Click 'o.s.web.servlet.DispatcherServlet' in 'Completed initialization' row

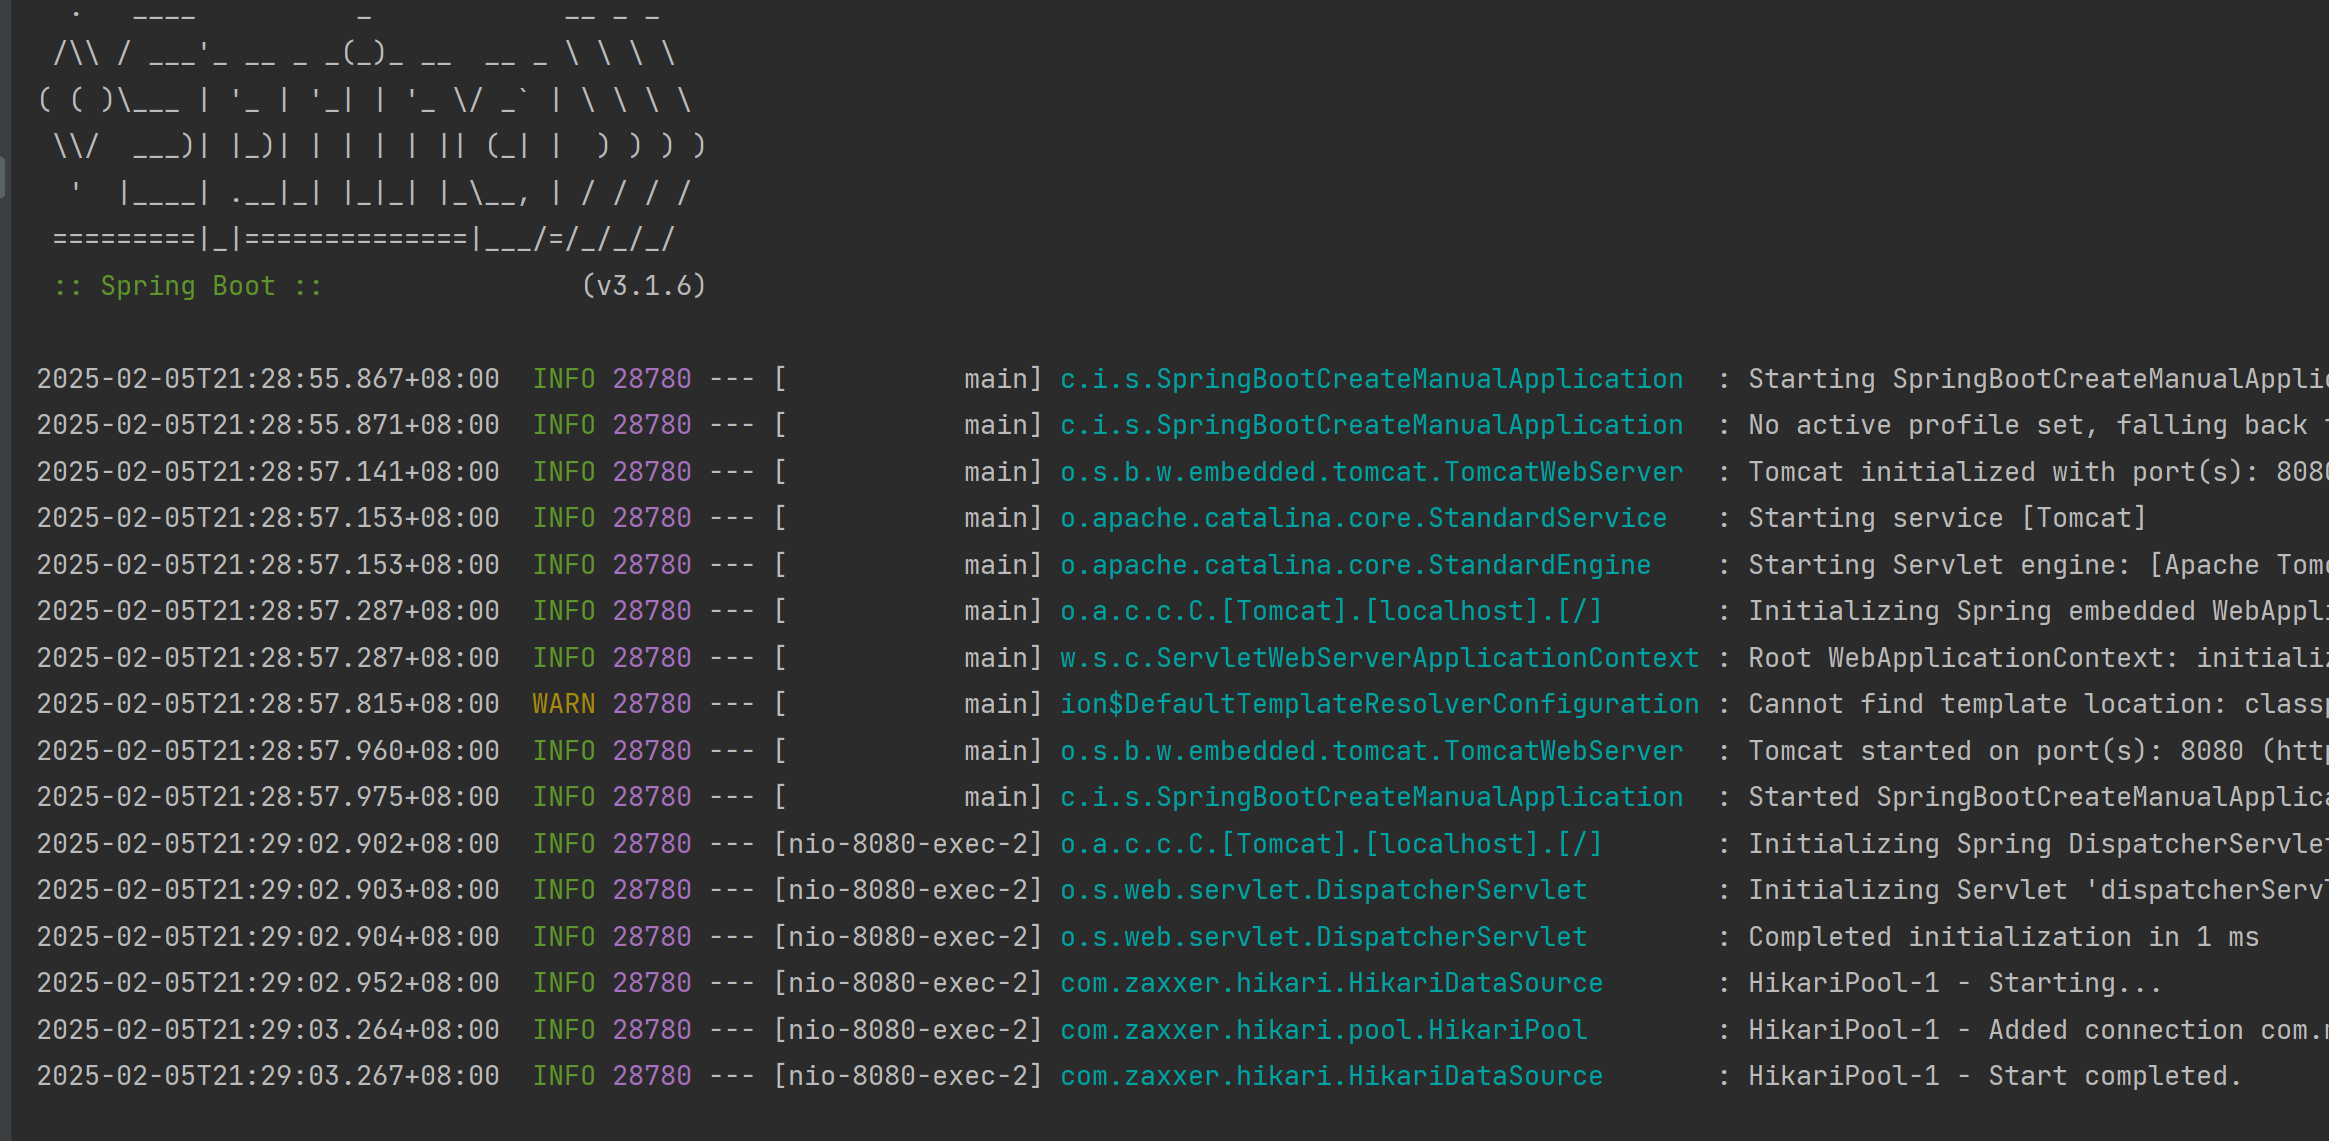pyautogui.click(x=1324, y=937)
